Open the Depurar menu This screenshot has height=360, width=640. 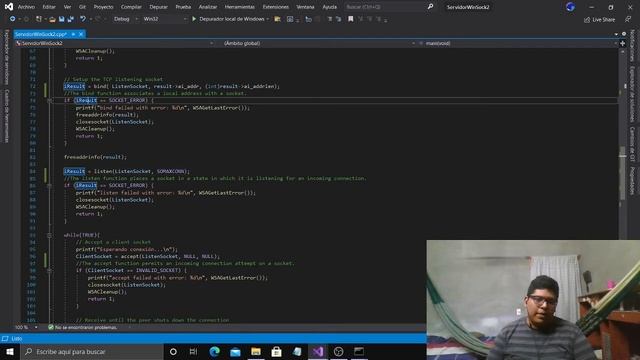[x=158, y=7]
